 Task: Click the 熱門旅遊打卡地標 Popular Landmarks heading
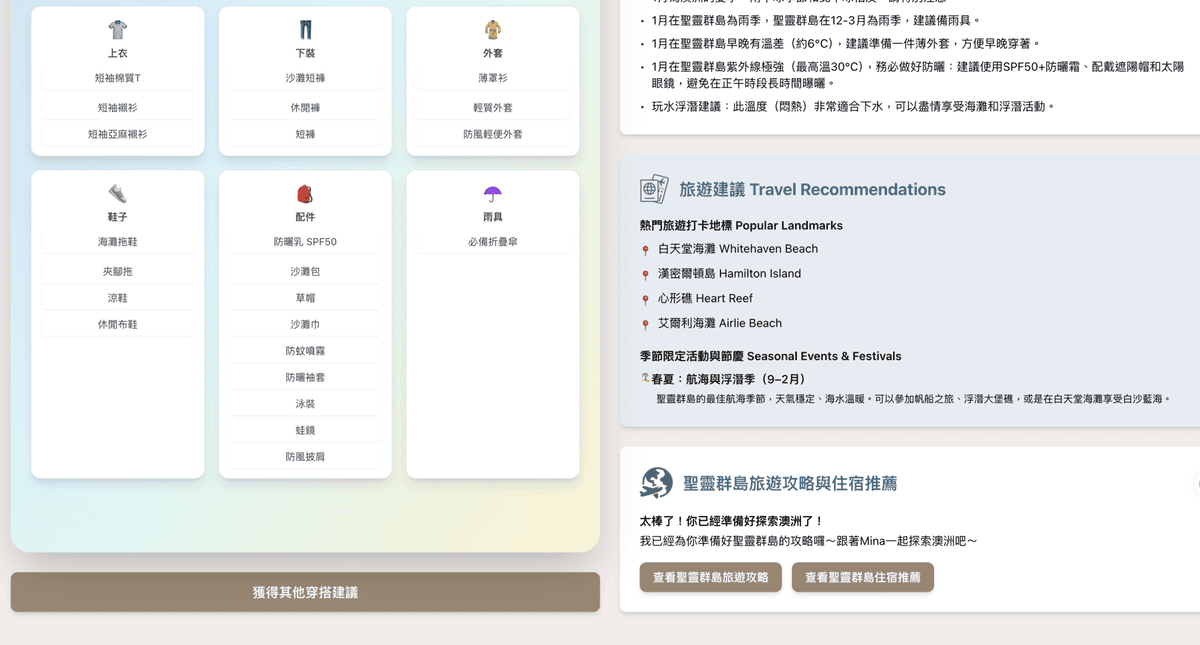click(x=741, y=226)
